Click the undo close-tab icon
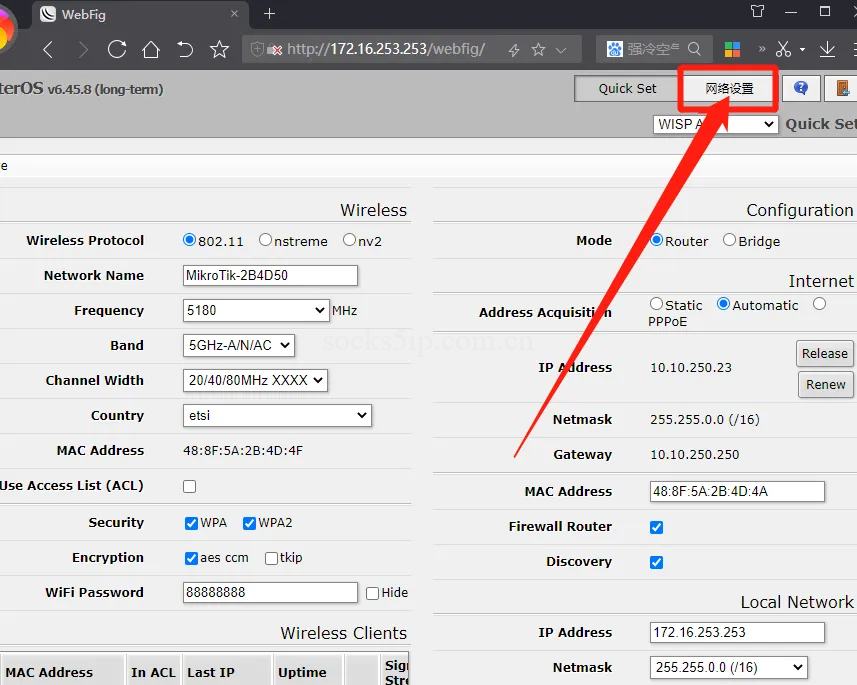 click(x=185, y=50)
